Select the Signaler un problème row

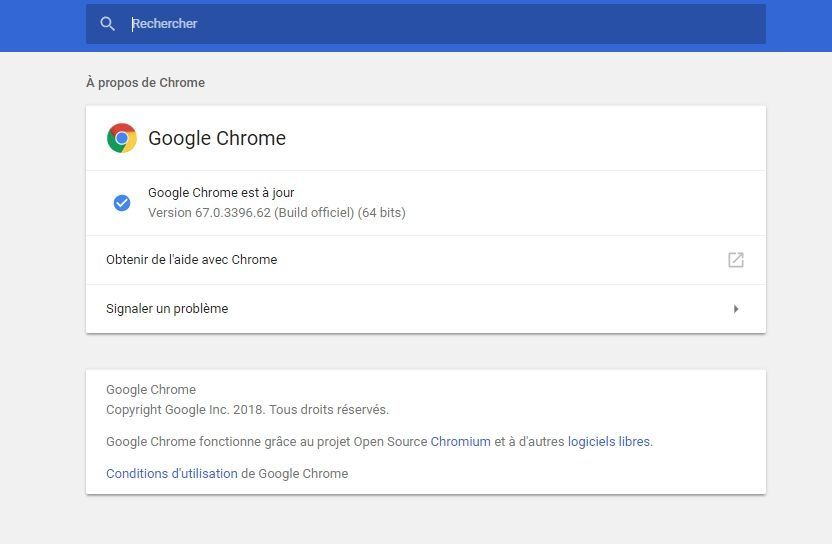[426, 309]
